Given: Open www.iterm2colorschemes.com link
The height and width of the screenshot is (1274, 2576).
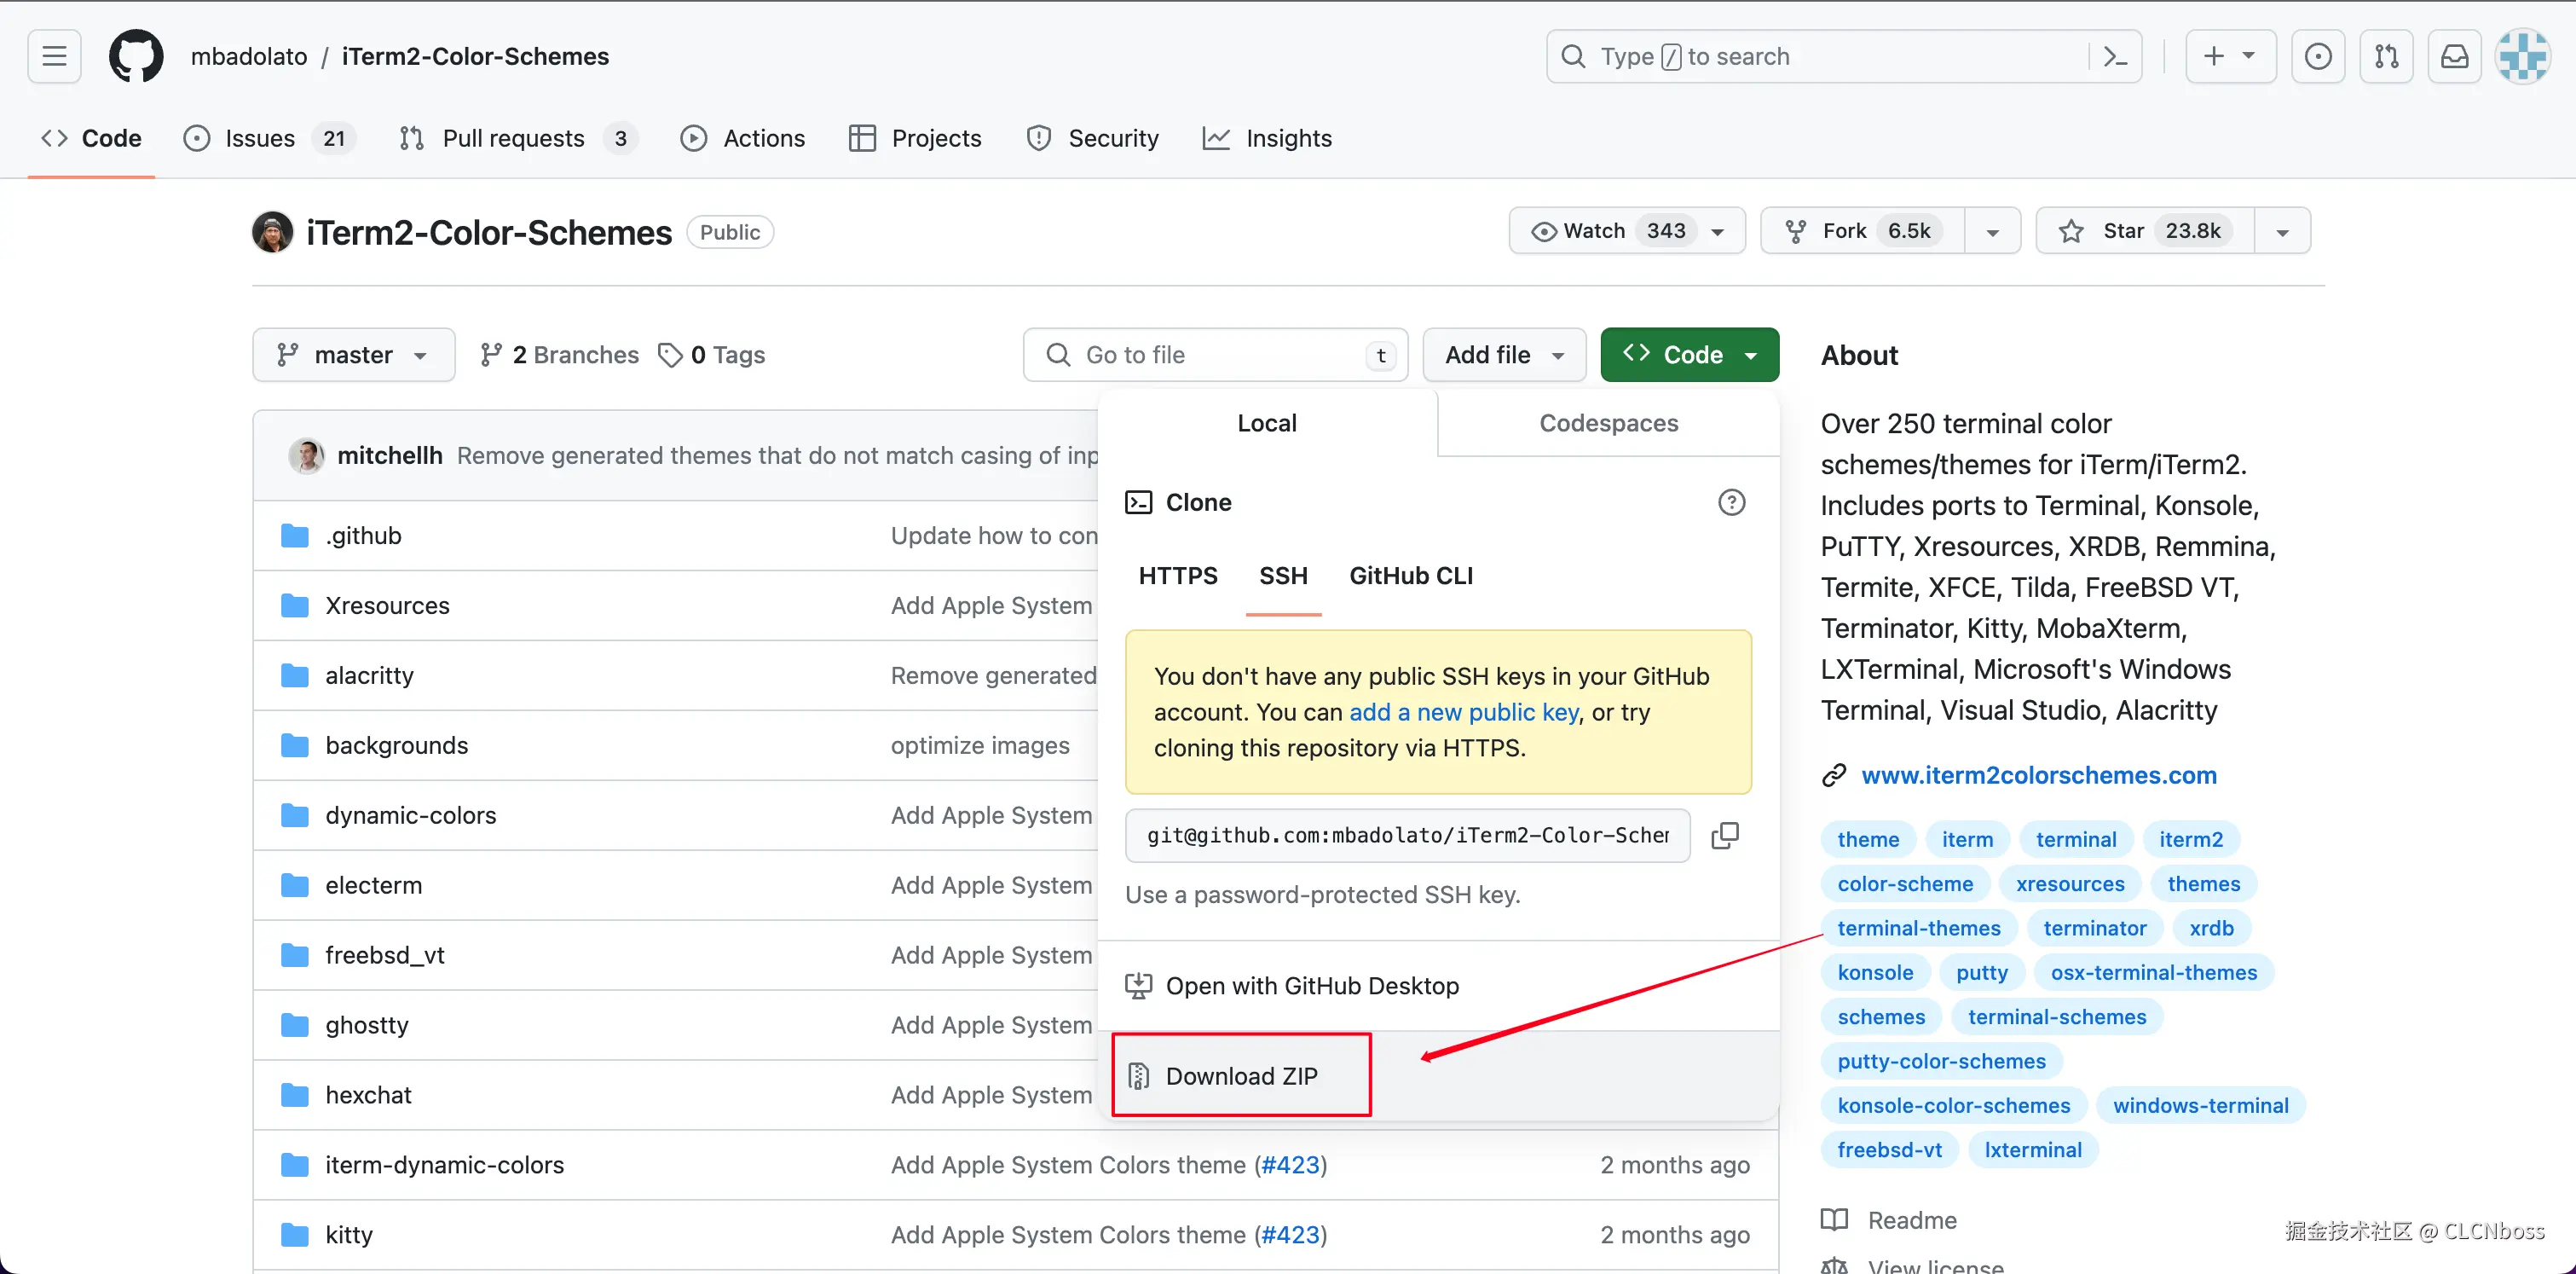Looking at the screenshot, I should tap(2038, 775).
